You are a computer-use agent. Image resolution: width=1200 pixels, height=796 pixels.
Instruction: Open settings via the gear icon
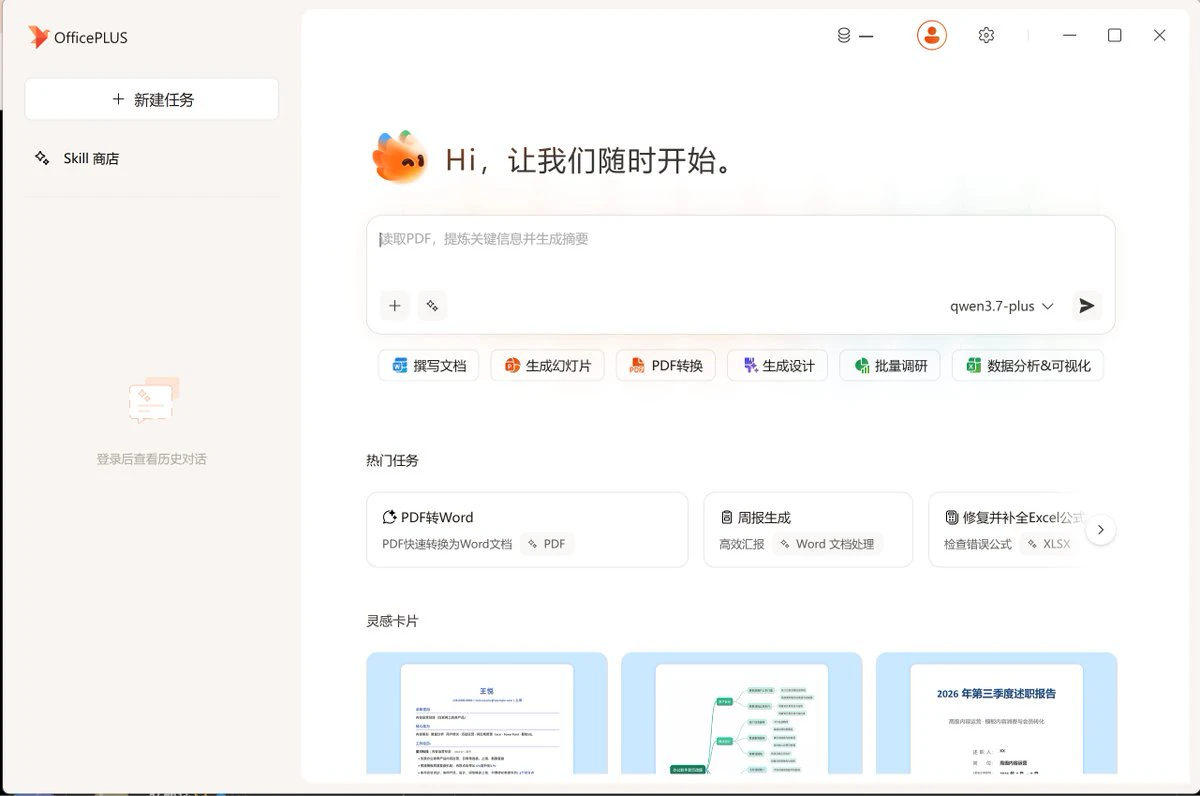[x=986, y=36]
